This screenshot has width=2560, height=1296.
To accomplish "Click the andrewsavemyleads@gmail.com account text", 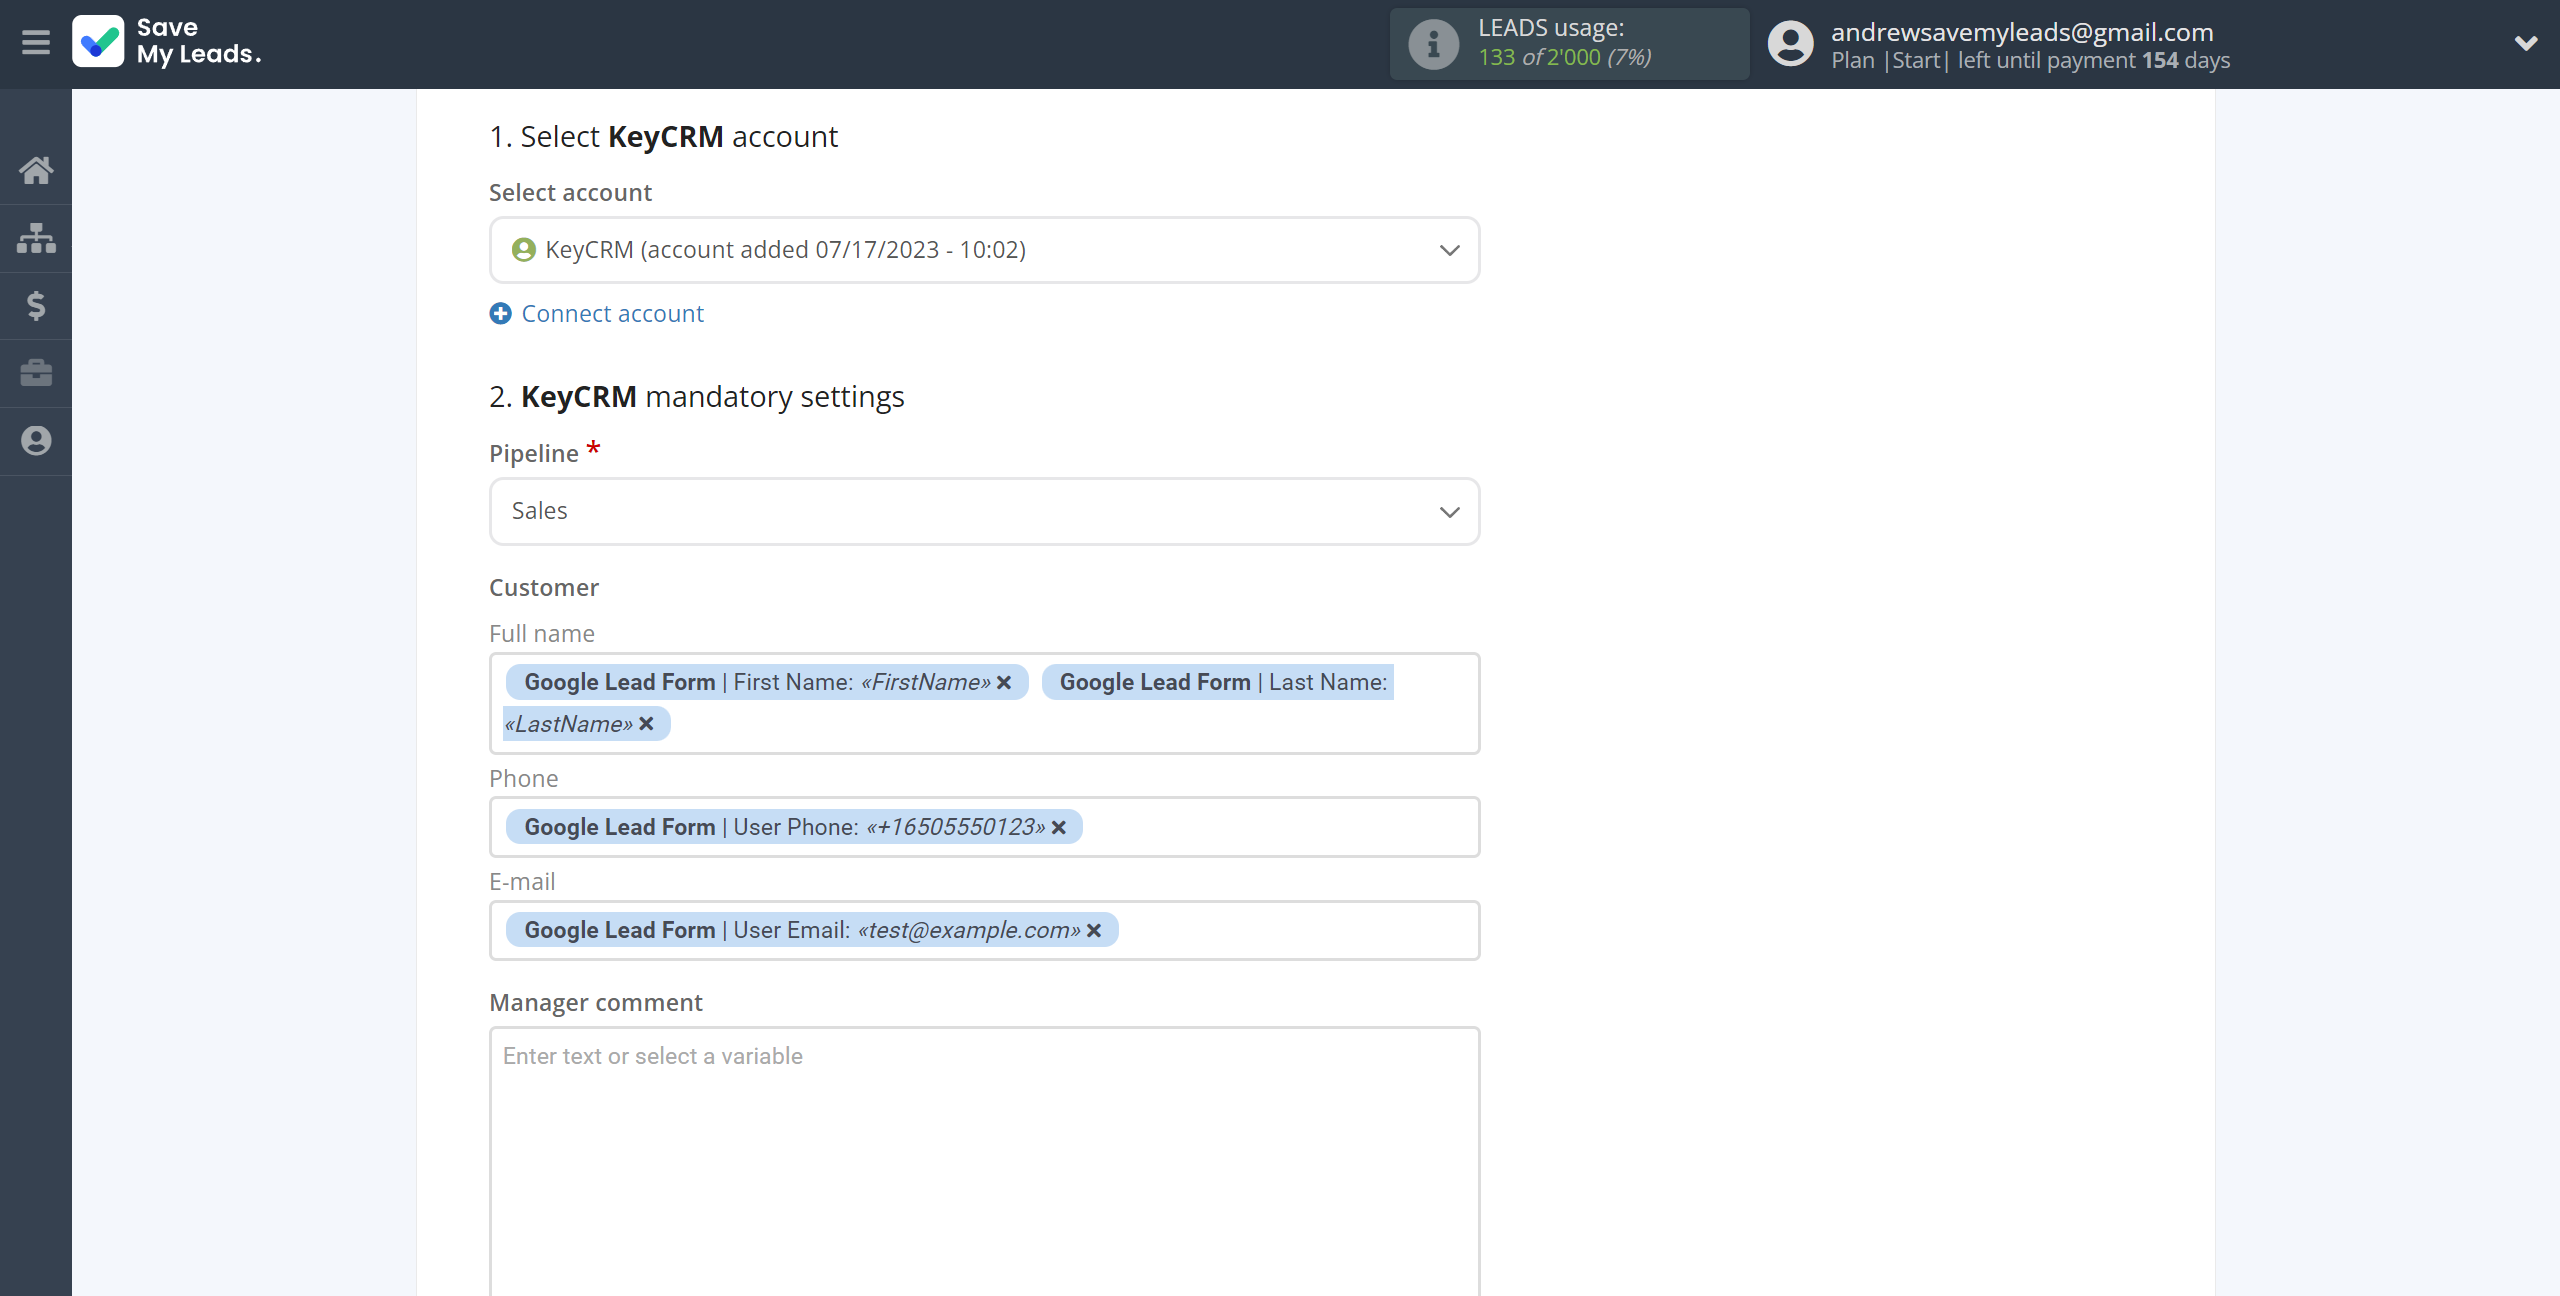I will pos(2022,32).
